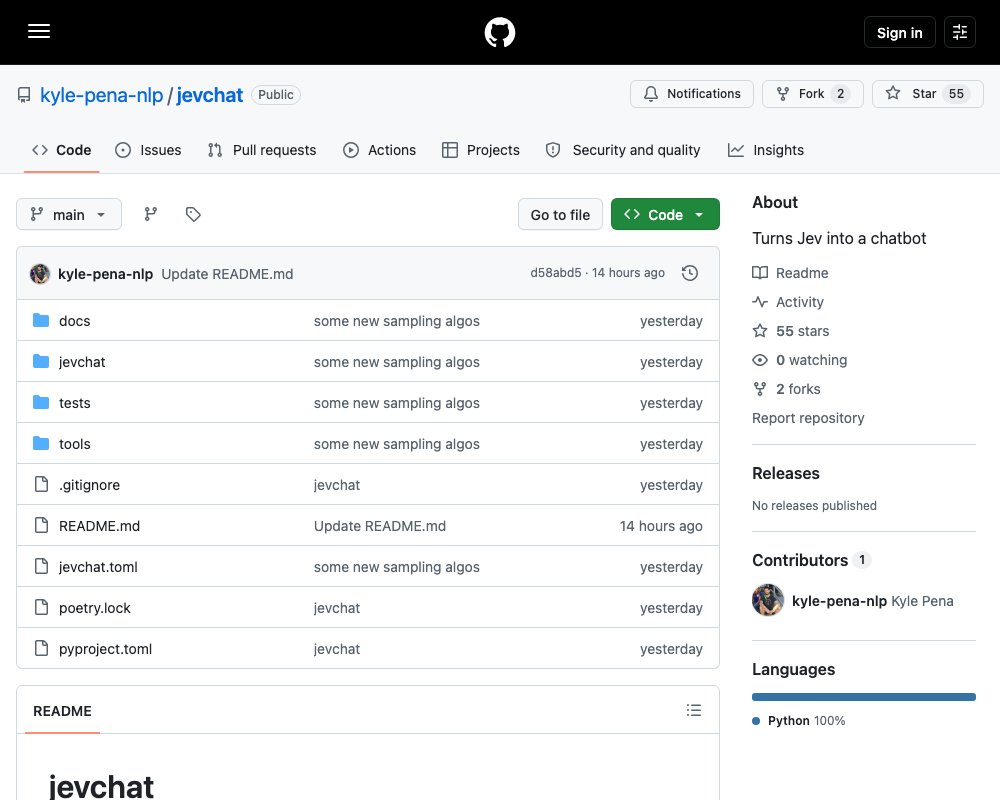Click the Notifications bell button
The image size is (1000, 800).
click(691, 94)
